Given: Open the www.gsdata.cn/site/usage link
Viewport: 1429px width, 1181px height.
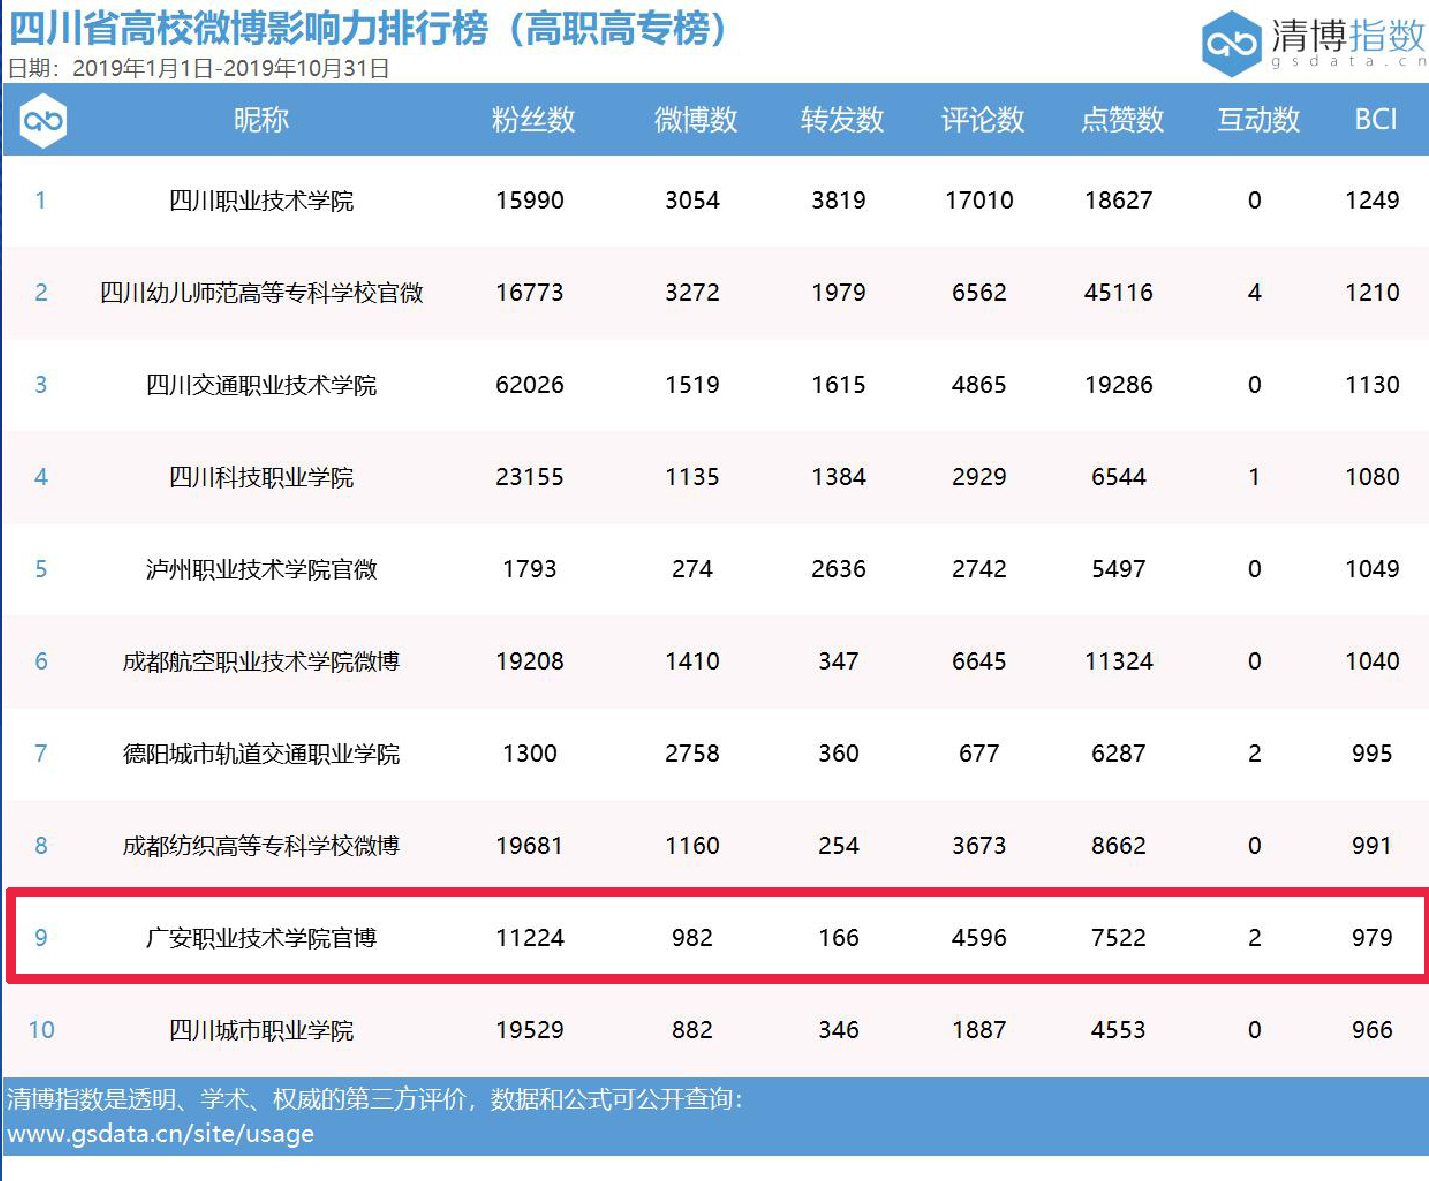Looking at the screenshot, I should [160, 1134].
